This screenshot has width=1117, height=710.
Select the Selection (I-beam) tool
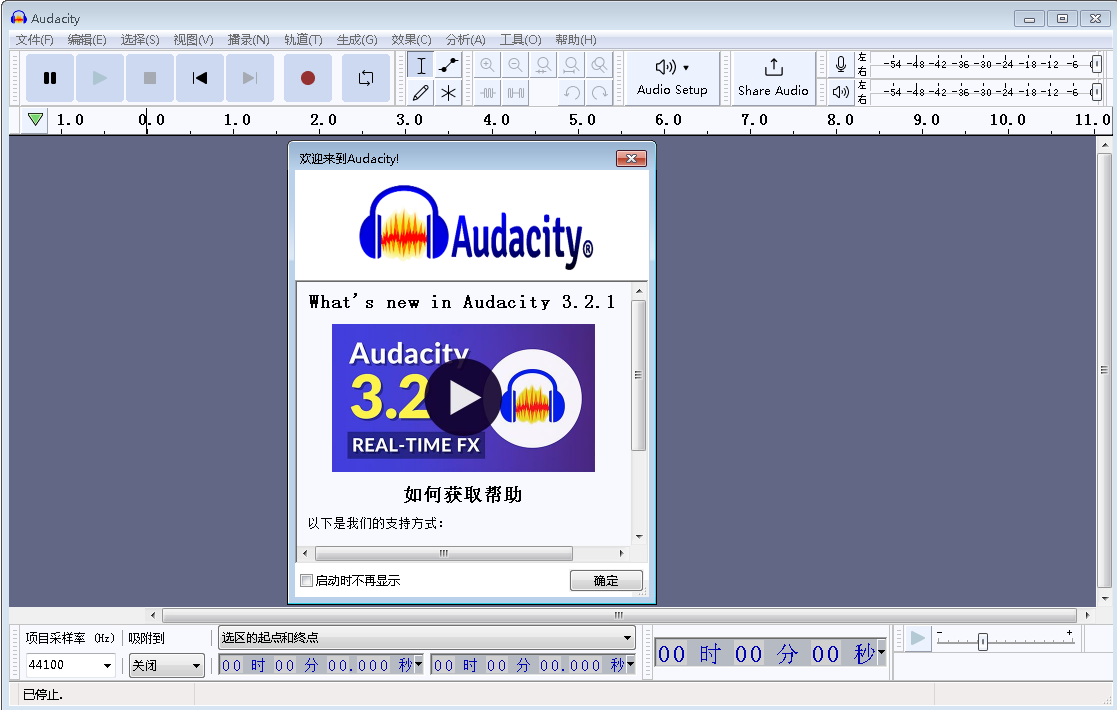tap(421, 66)
